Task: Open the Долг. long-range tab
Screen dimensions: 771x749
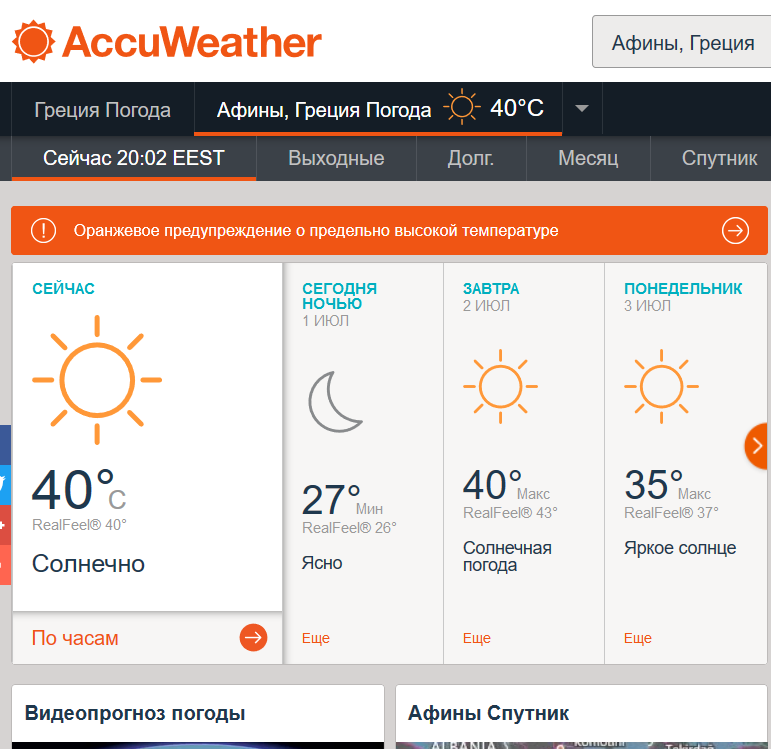Action: tap(470, 158)
